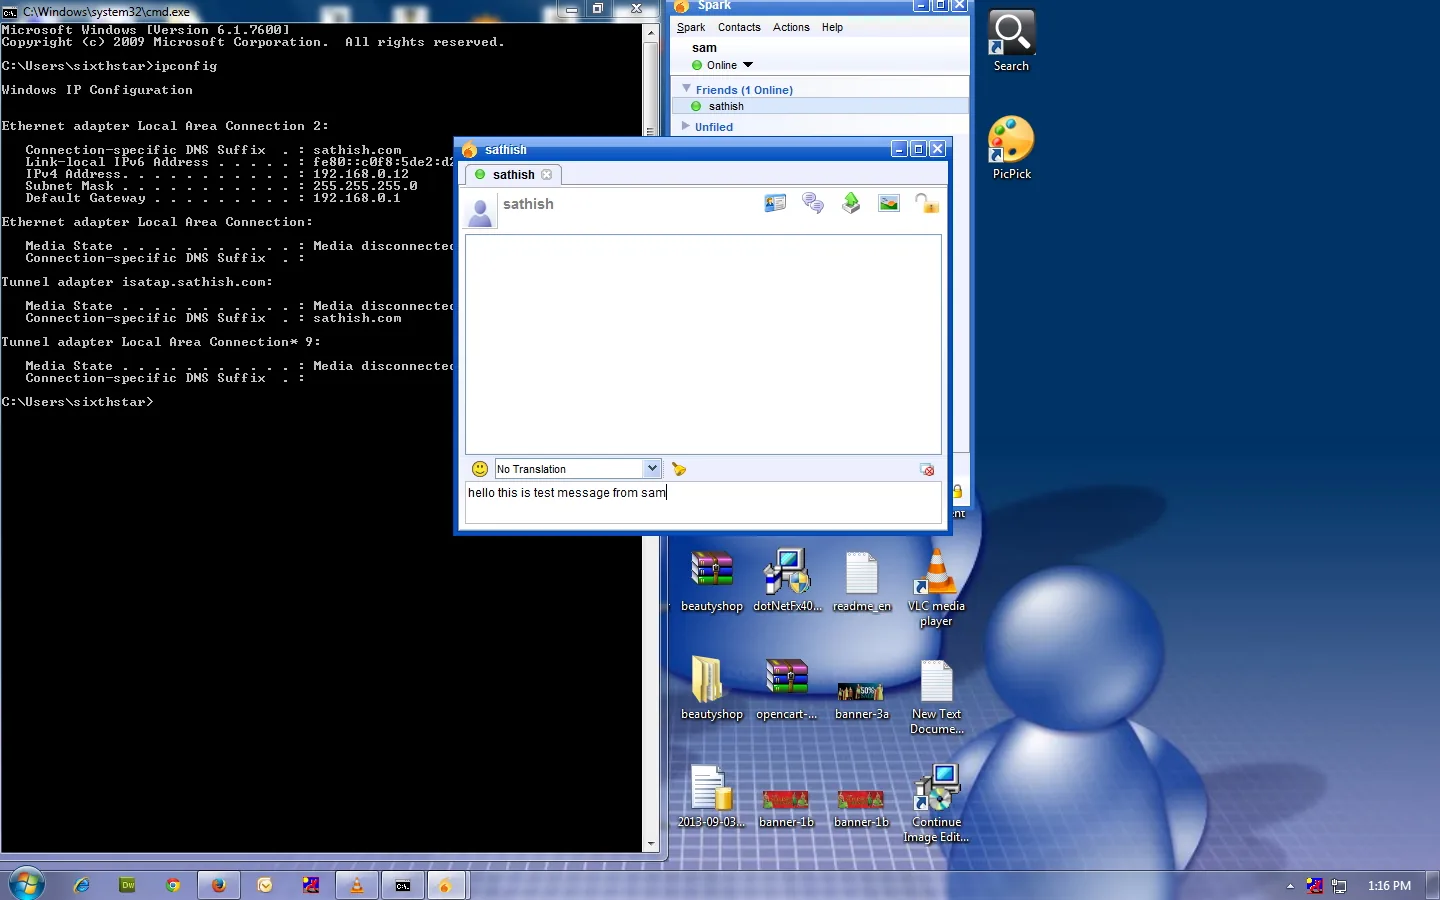Select the sathish chat tab
Viewport: 1440px width, 900px height.
coord(511,174)
